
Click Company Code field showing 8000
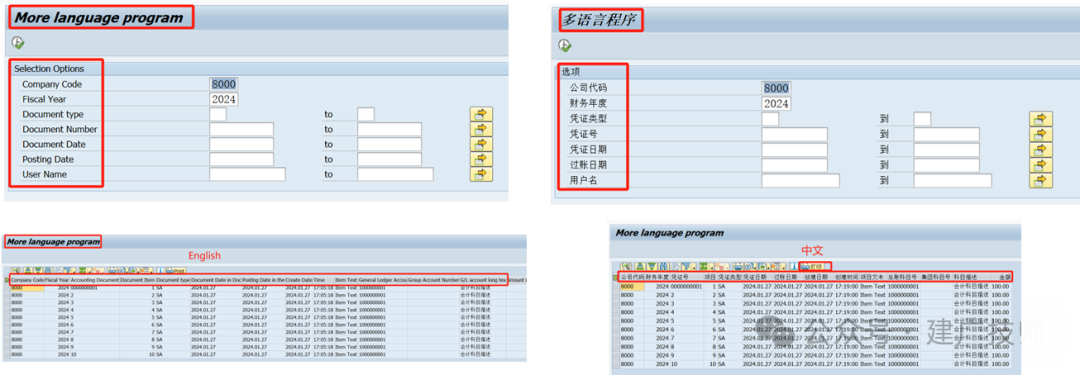[224, 84]
